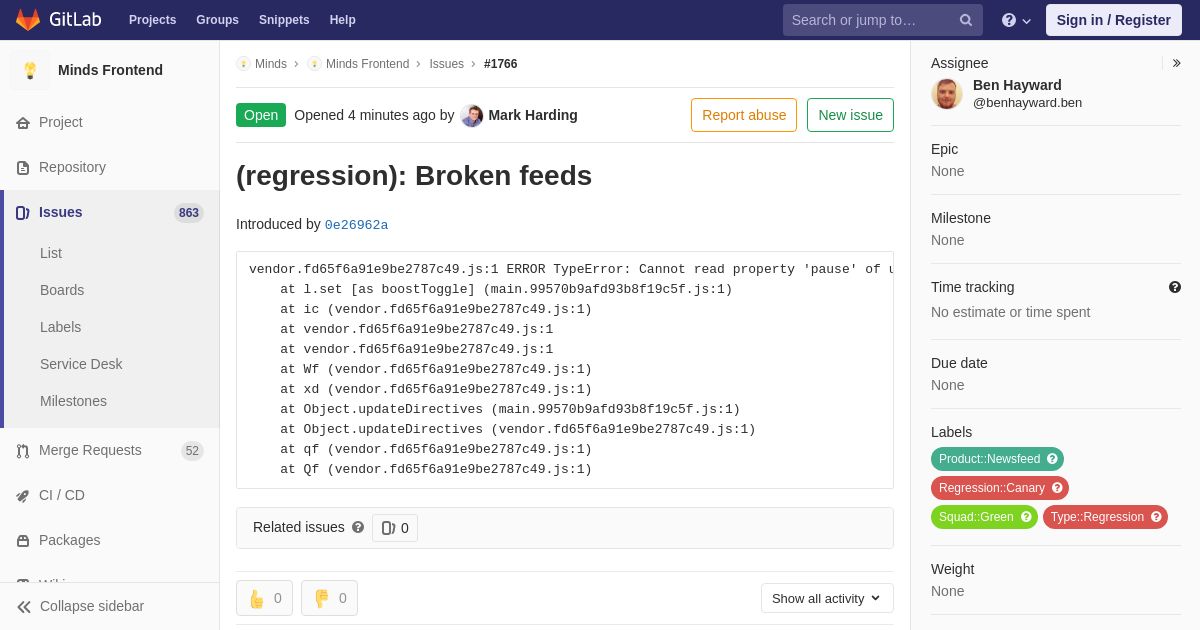This screenshot has width=1200, height=630.
Task: Open the Help question-mark dropdown
Action: [1016, 20]
